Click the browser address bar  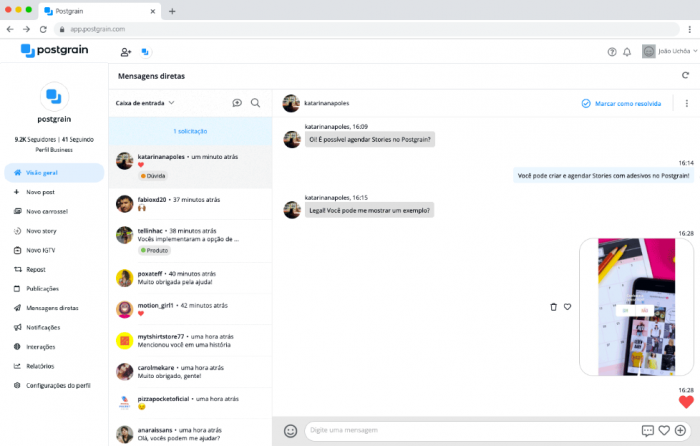click(x=366, y=29)
